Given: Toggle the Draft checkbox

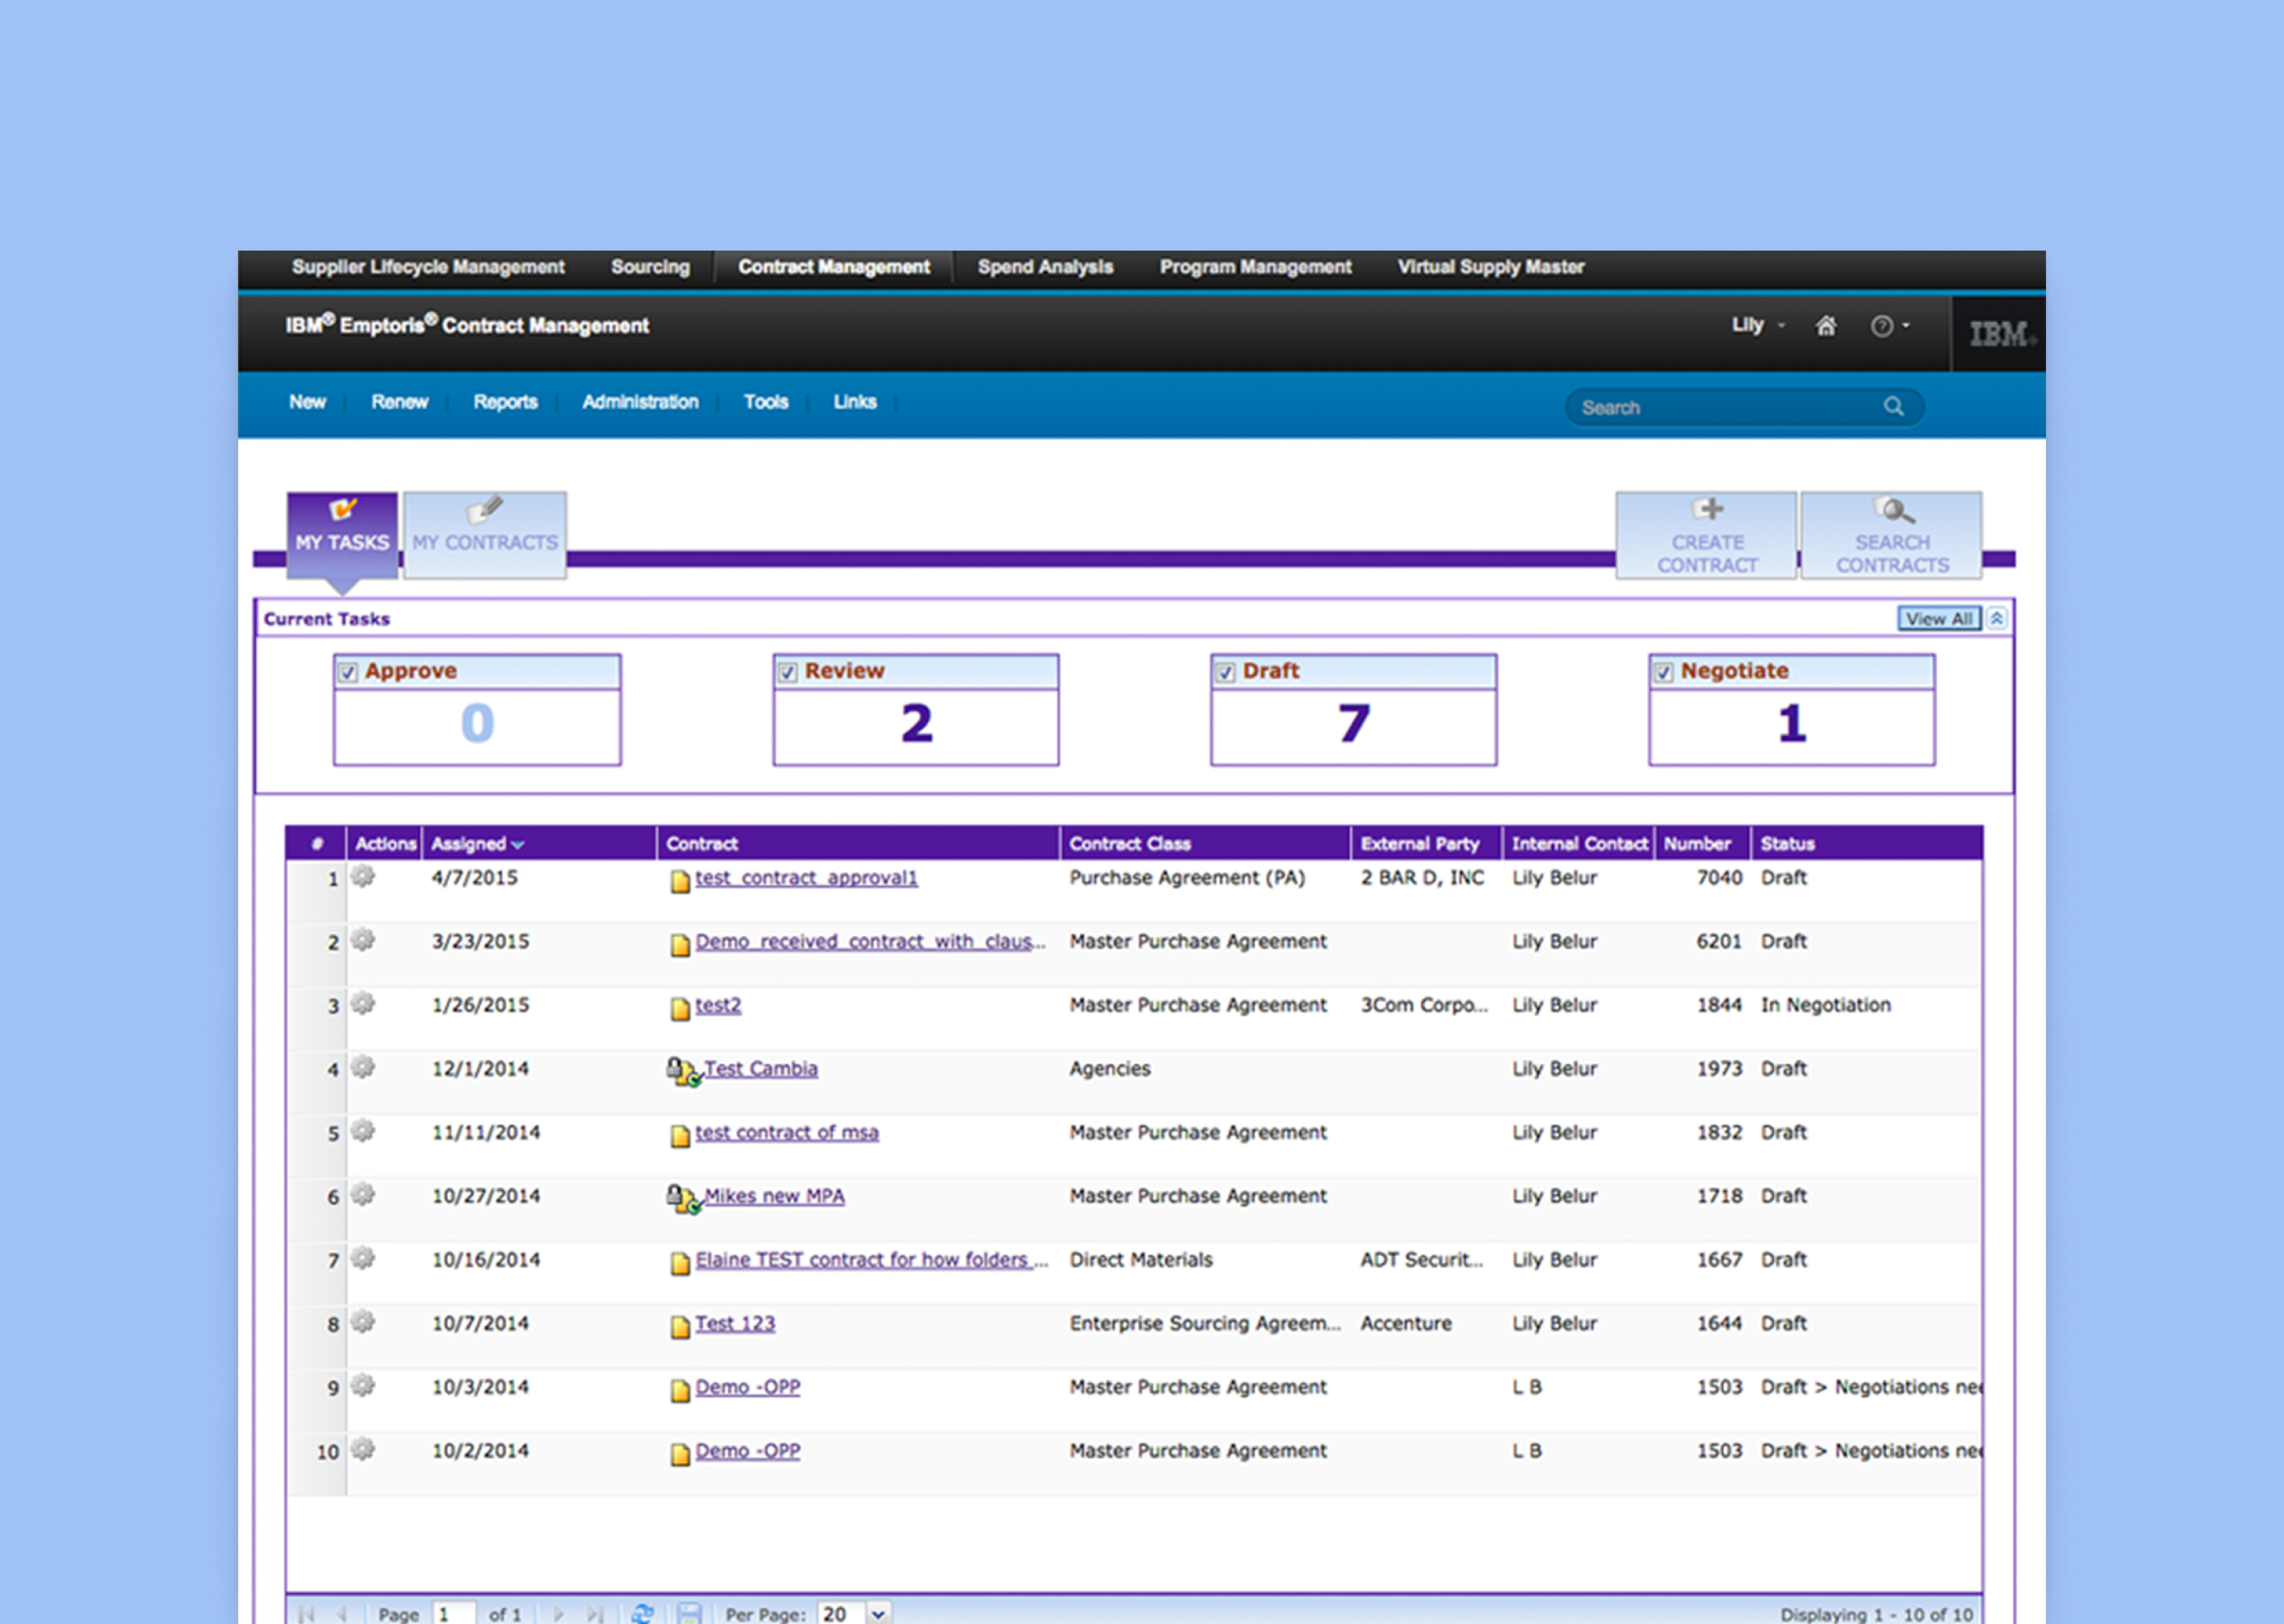Looking at the screenshot, I should (x=1226, y=672).
